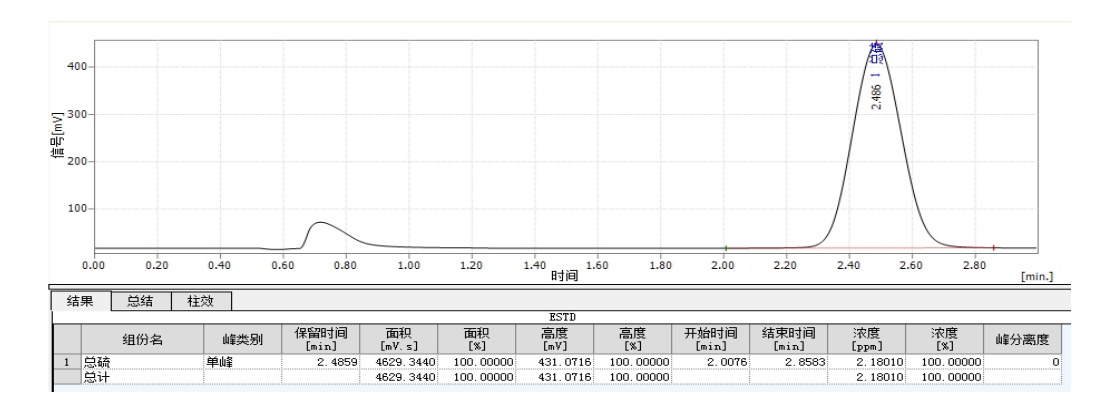Click the red peak end marker

pos(993,247)
